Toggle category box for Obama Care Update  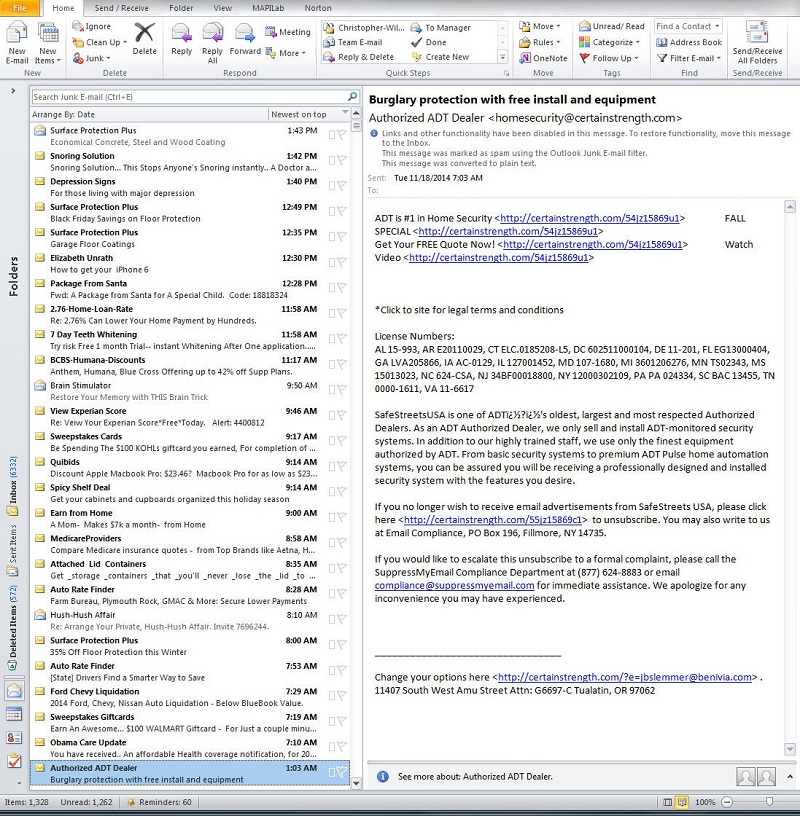point(332,747)
